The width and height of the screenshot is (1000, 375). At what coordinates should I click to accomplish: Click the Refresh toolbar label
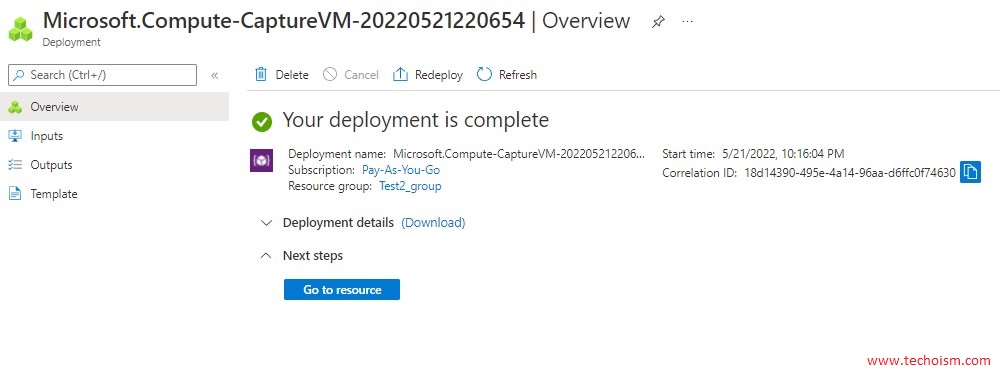(x=518, y=75)
